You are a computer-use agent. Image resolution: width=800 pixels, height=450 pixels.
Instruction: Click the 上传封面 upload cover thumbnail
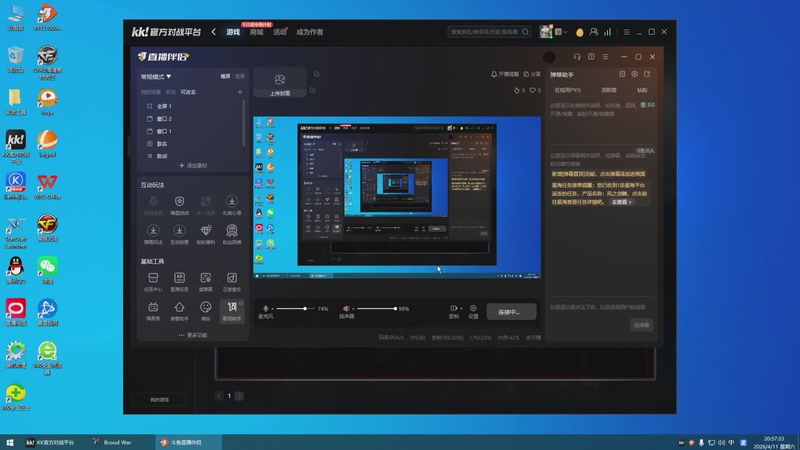(280, 83)
